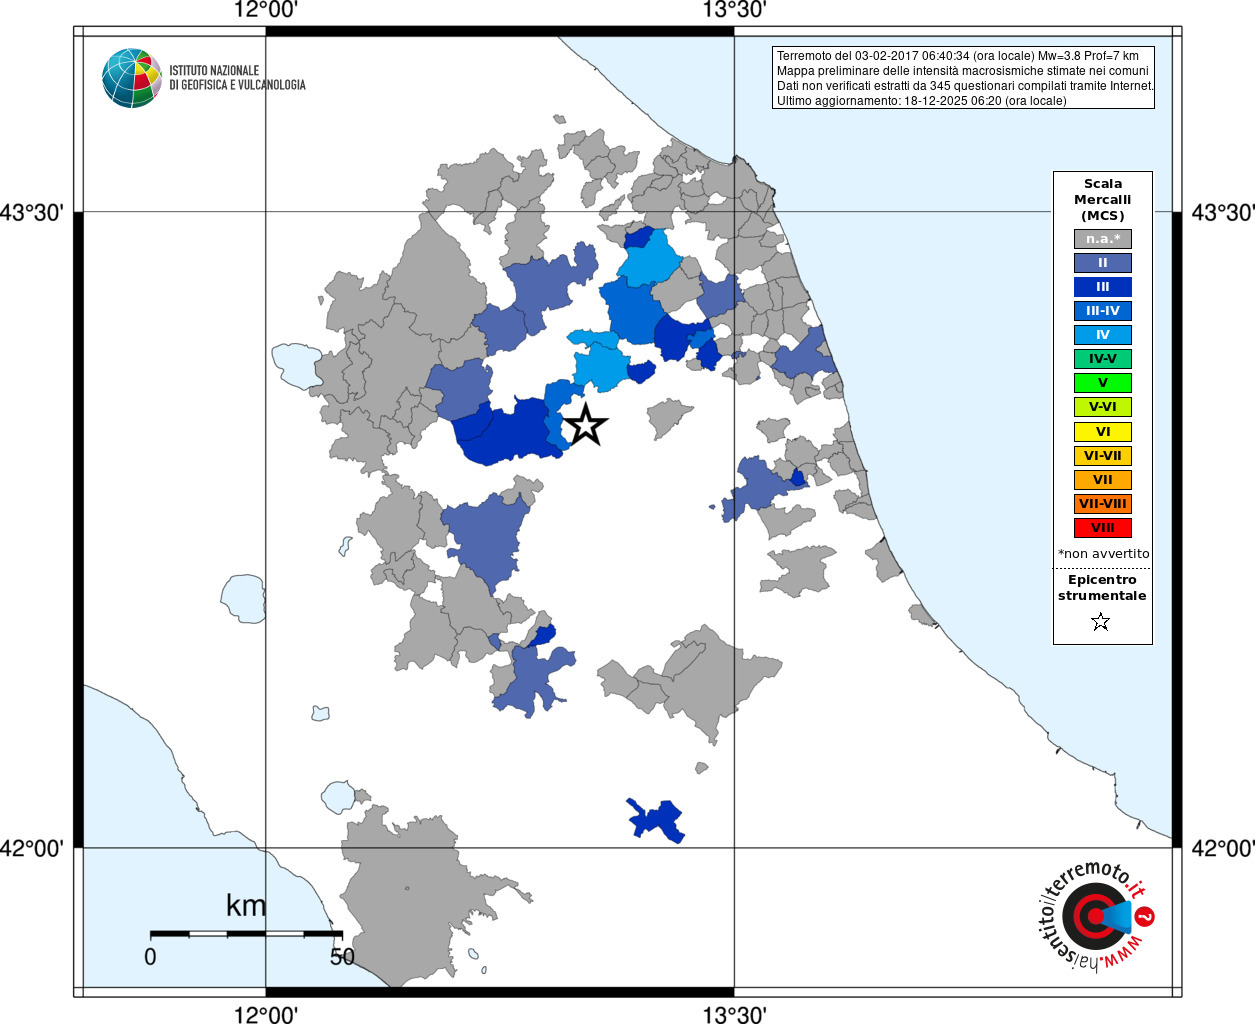The image size is (1255, 1024).
Task: Select the green V legend swatch
Action: tap(1103, 383)
